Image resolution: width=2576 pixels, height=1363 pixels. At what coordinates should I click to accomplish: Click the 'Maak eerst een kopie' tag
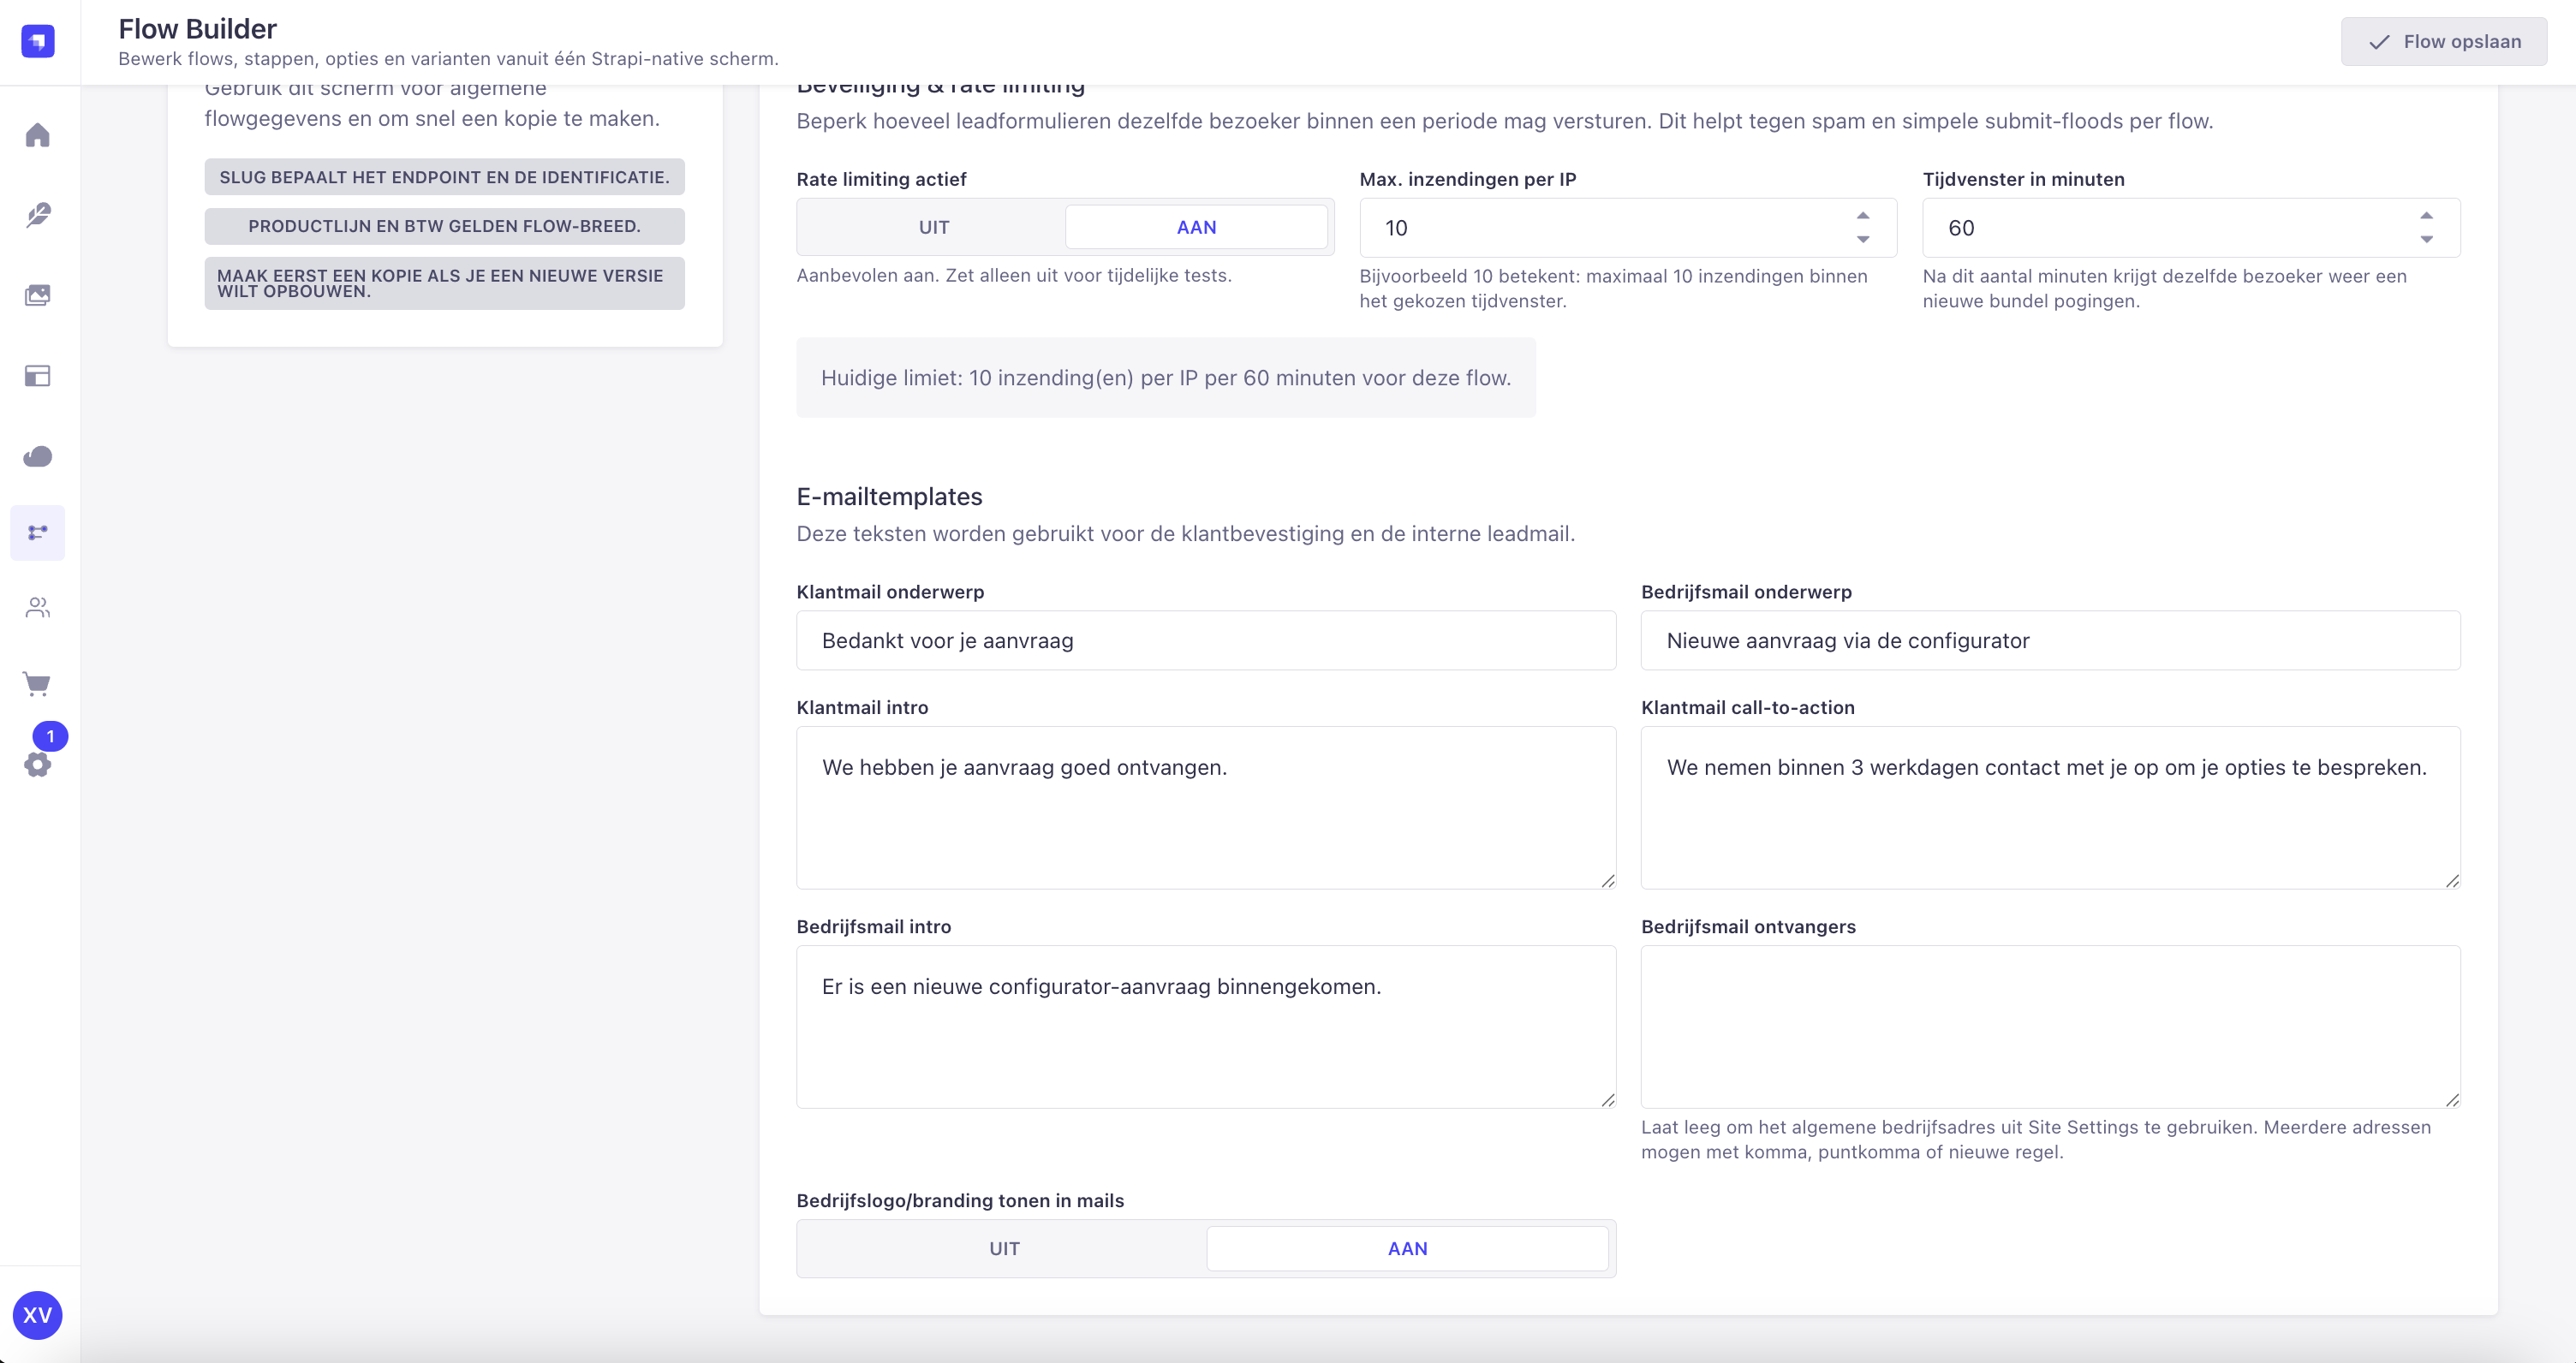444,283
